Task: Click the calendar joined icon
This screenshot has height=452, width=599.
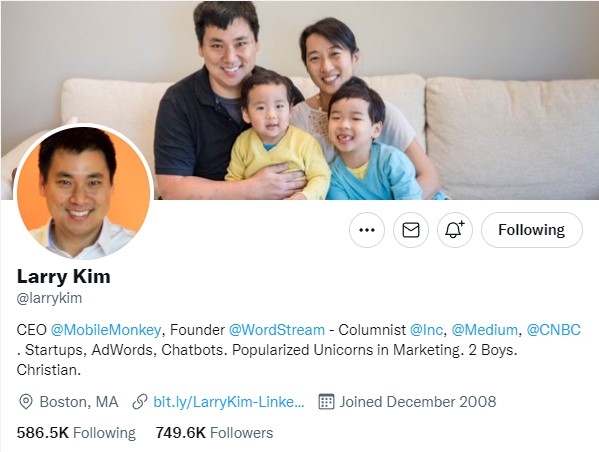Action: pos(326,402)
